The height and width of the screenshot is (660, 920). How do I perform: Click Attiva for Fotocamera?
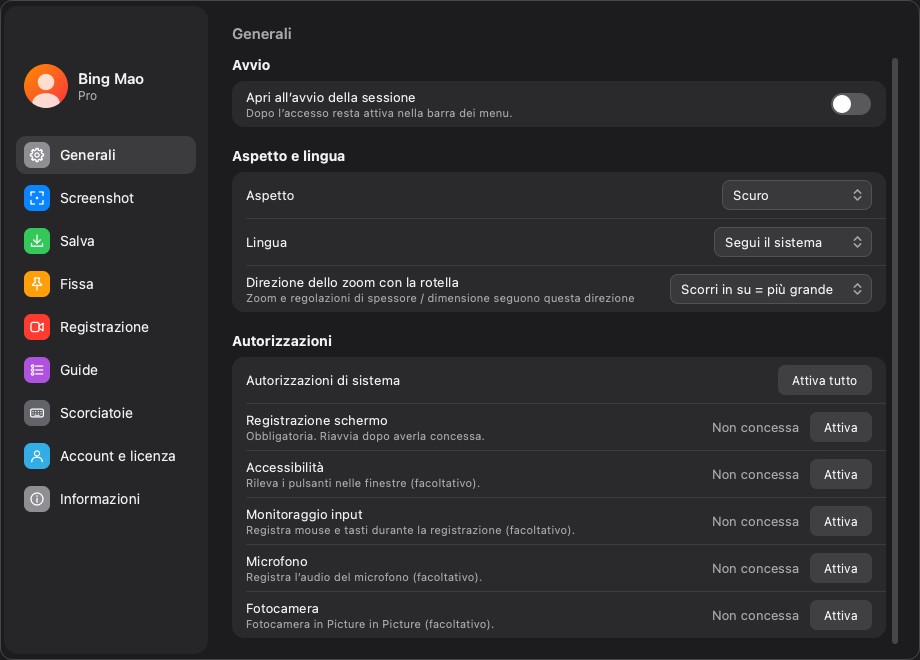840,615
